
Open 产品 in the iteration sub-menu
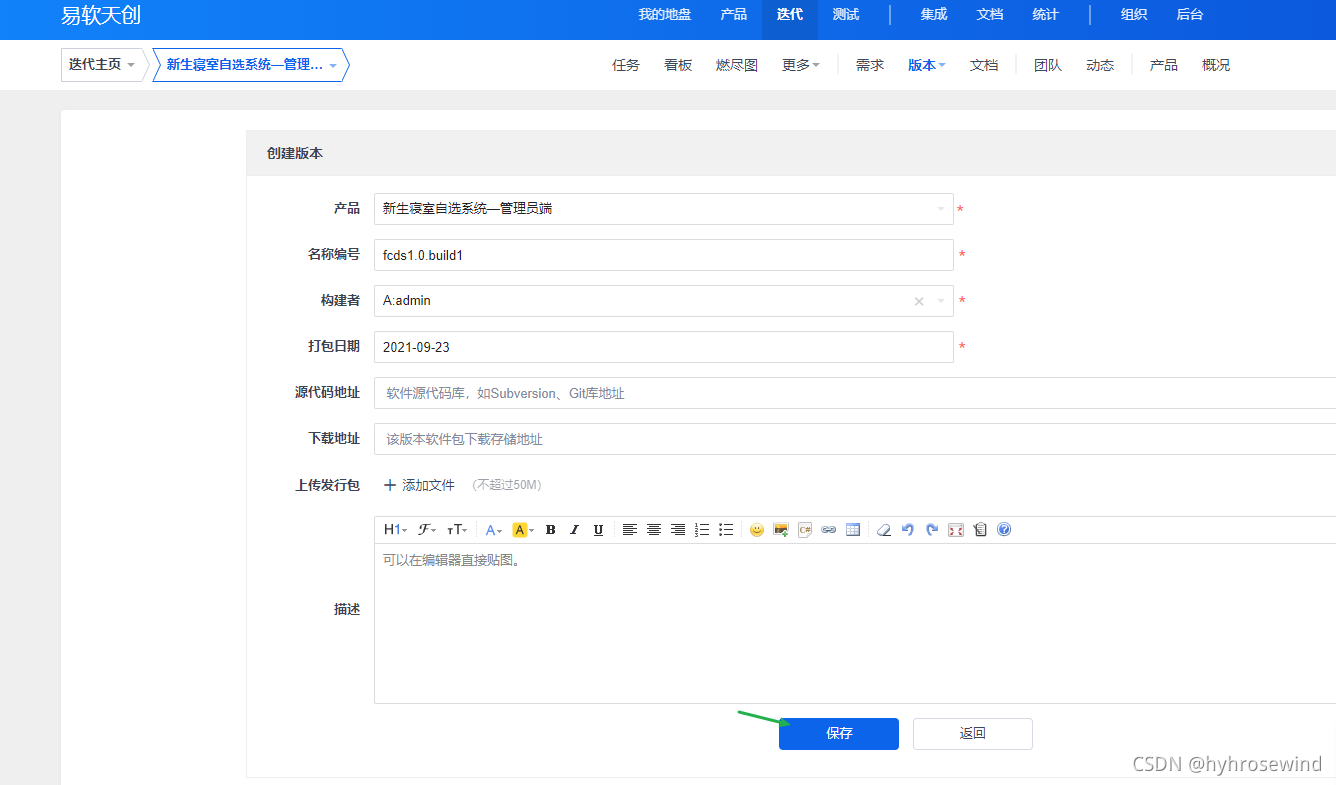point(1164,65)
